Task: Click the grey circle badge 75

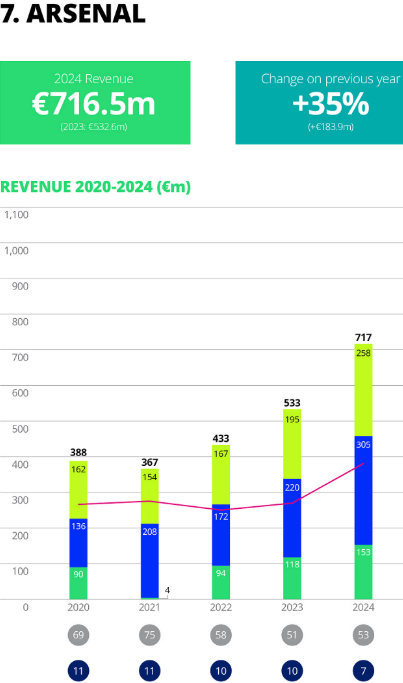Action: (149, 635)
